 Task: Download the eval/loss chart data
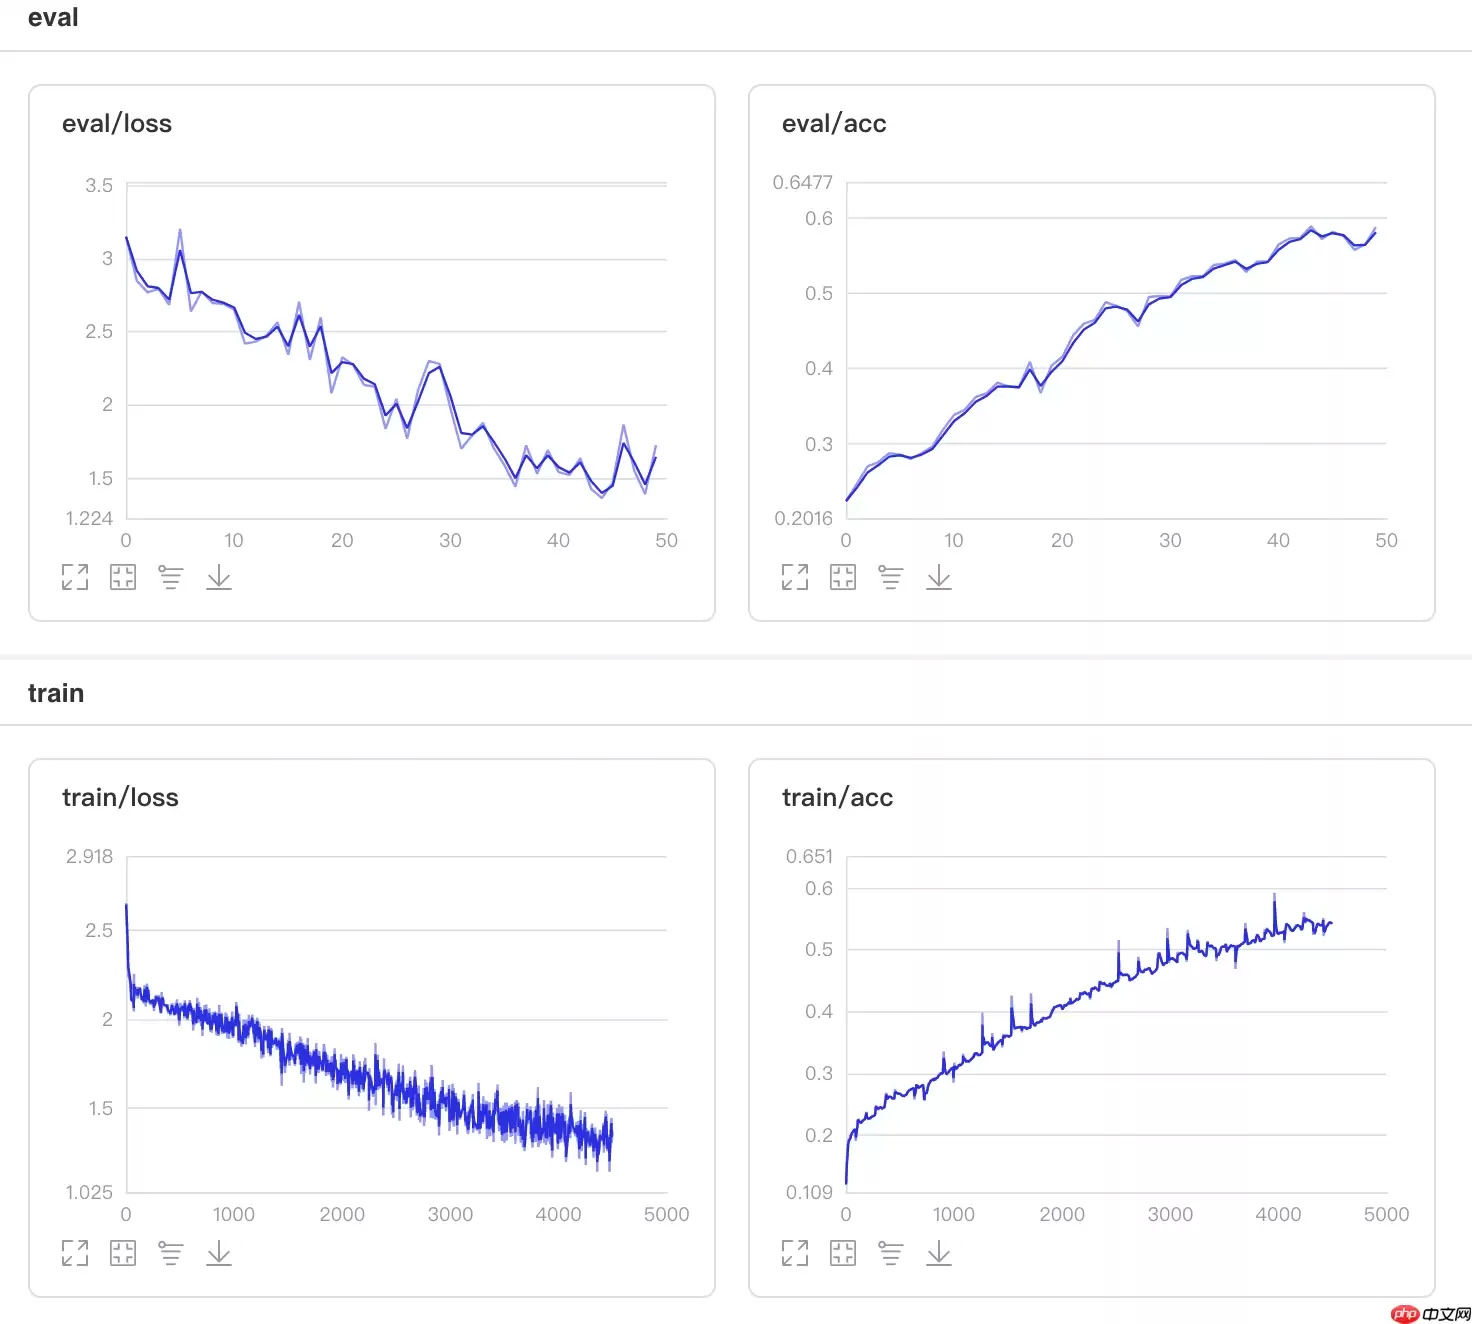219,577
